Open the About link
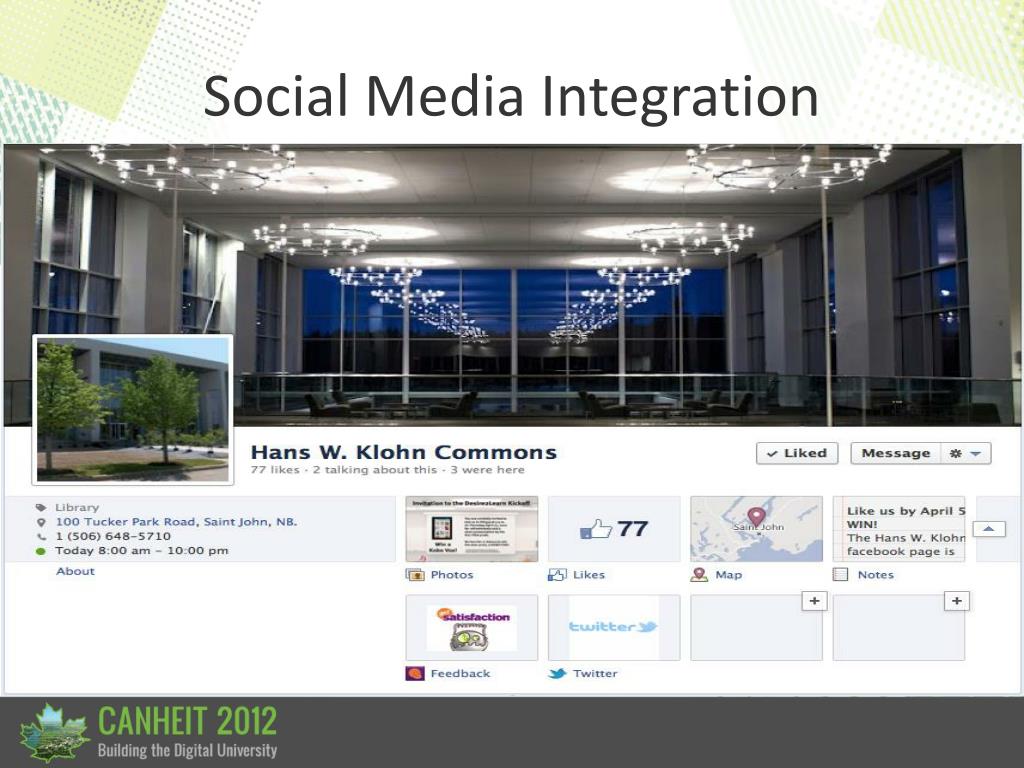This screenshot has width=1024, height=768. coord(75,571)
